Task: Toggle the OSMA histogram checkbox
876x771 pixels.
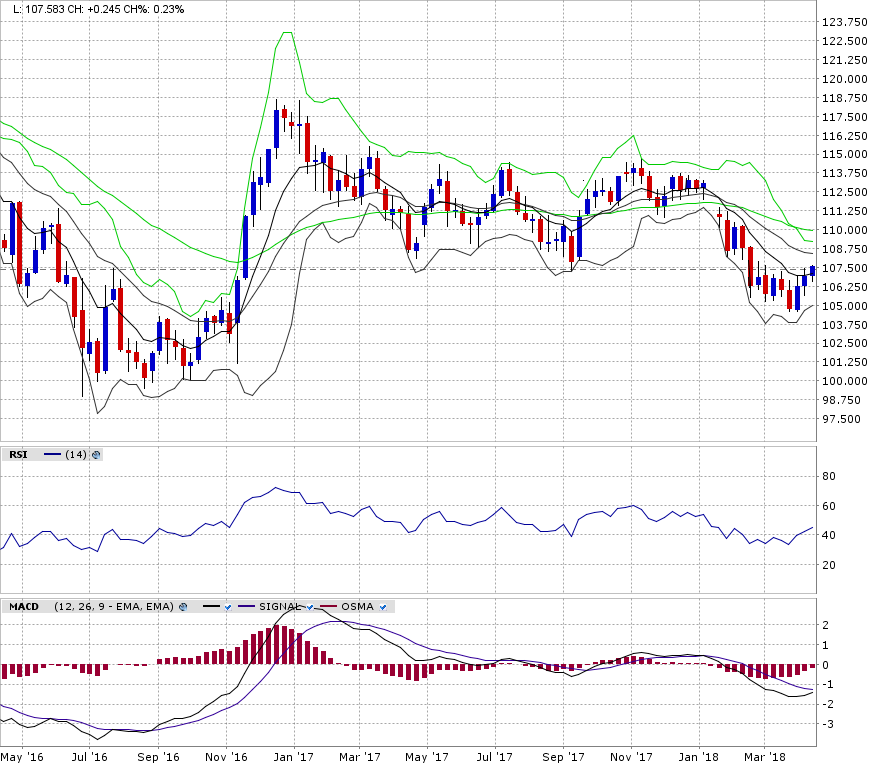Action: (x=383, y=607)
